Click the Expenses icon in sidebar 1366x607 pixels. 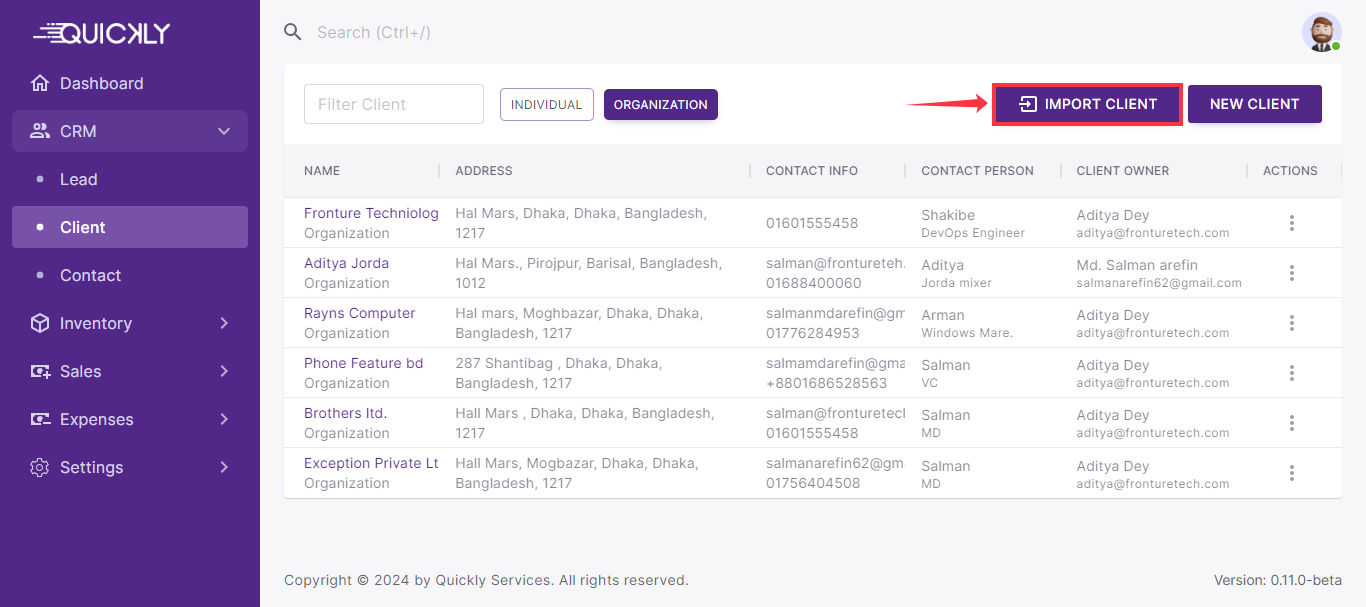tap(40, 419)
